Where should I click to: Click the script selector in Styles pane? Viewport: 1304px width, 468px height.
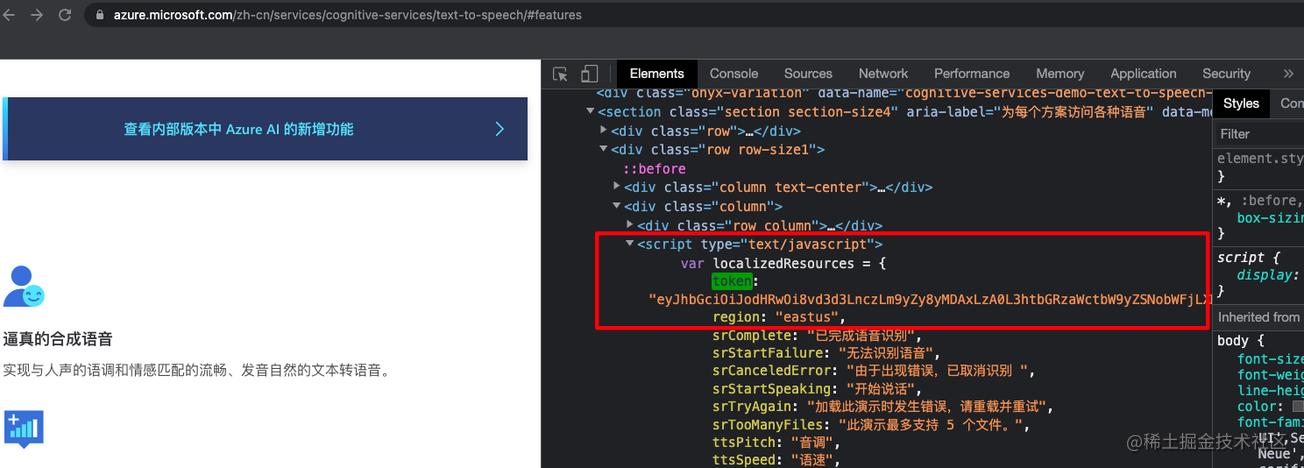pos(1241,258)
